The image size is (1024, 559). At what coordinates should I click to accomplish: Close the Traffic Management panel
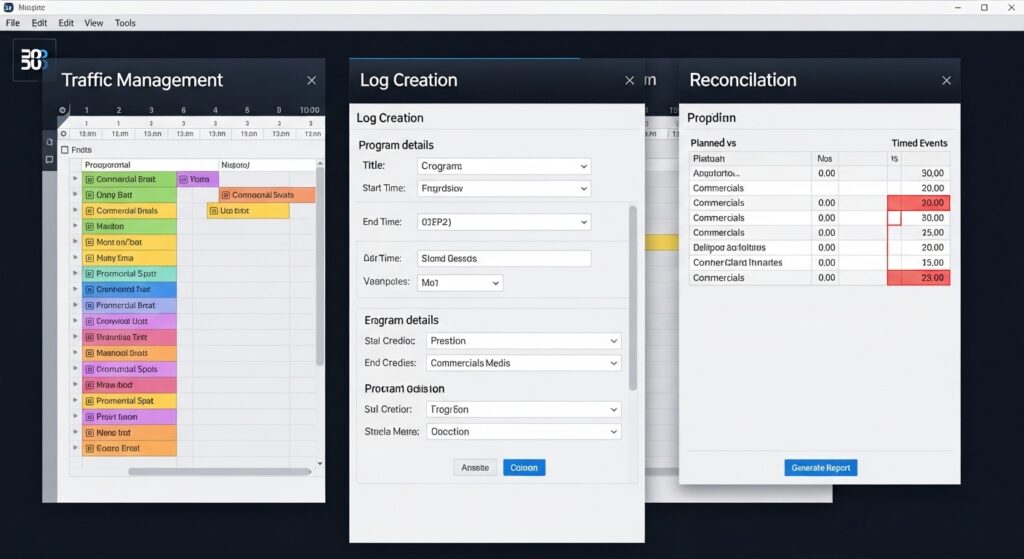(x=312, y=80)
